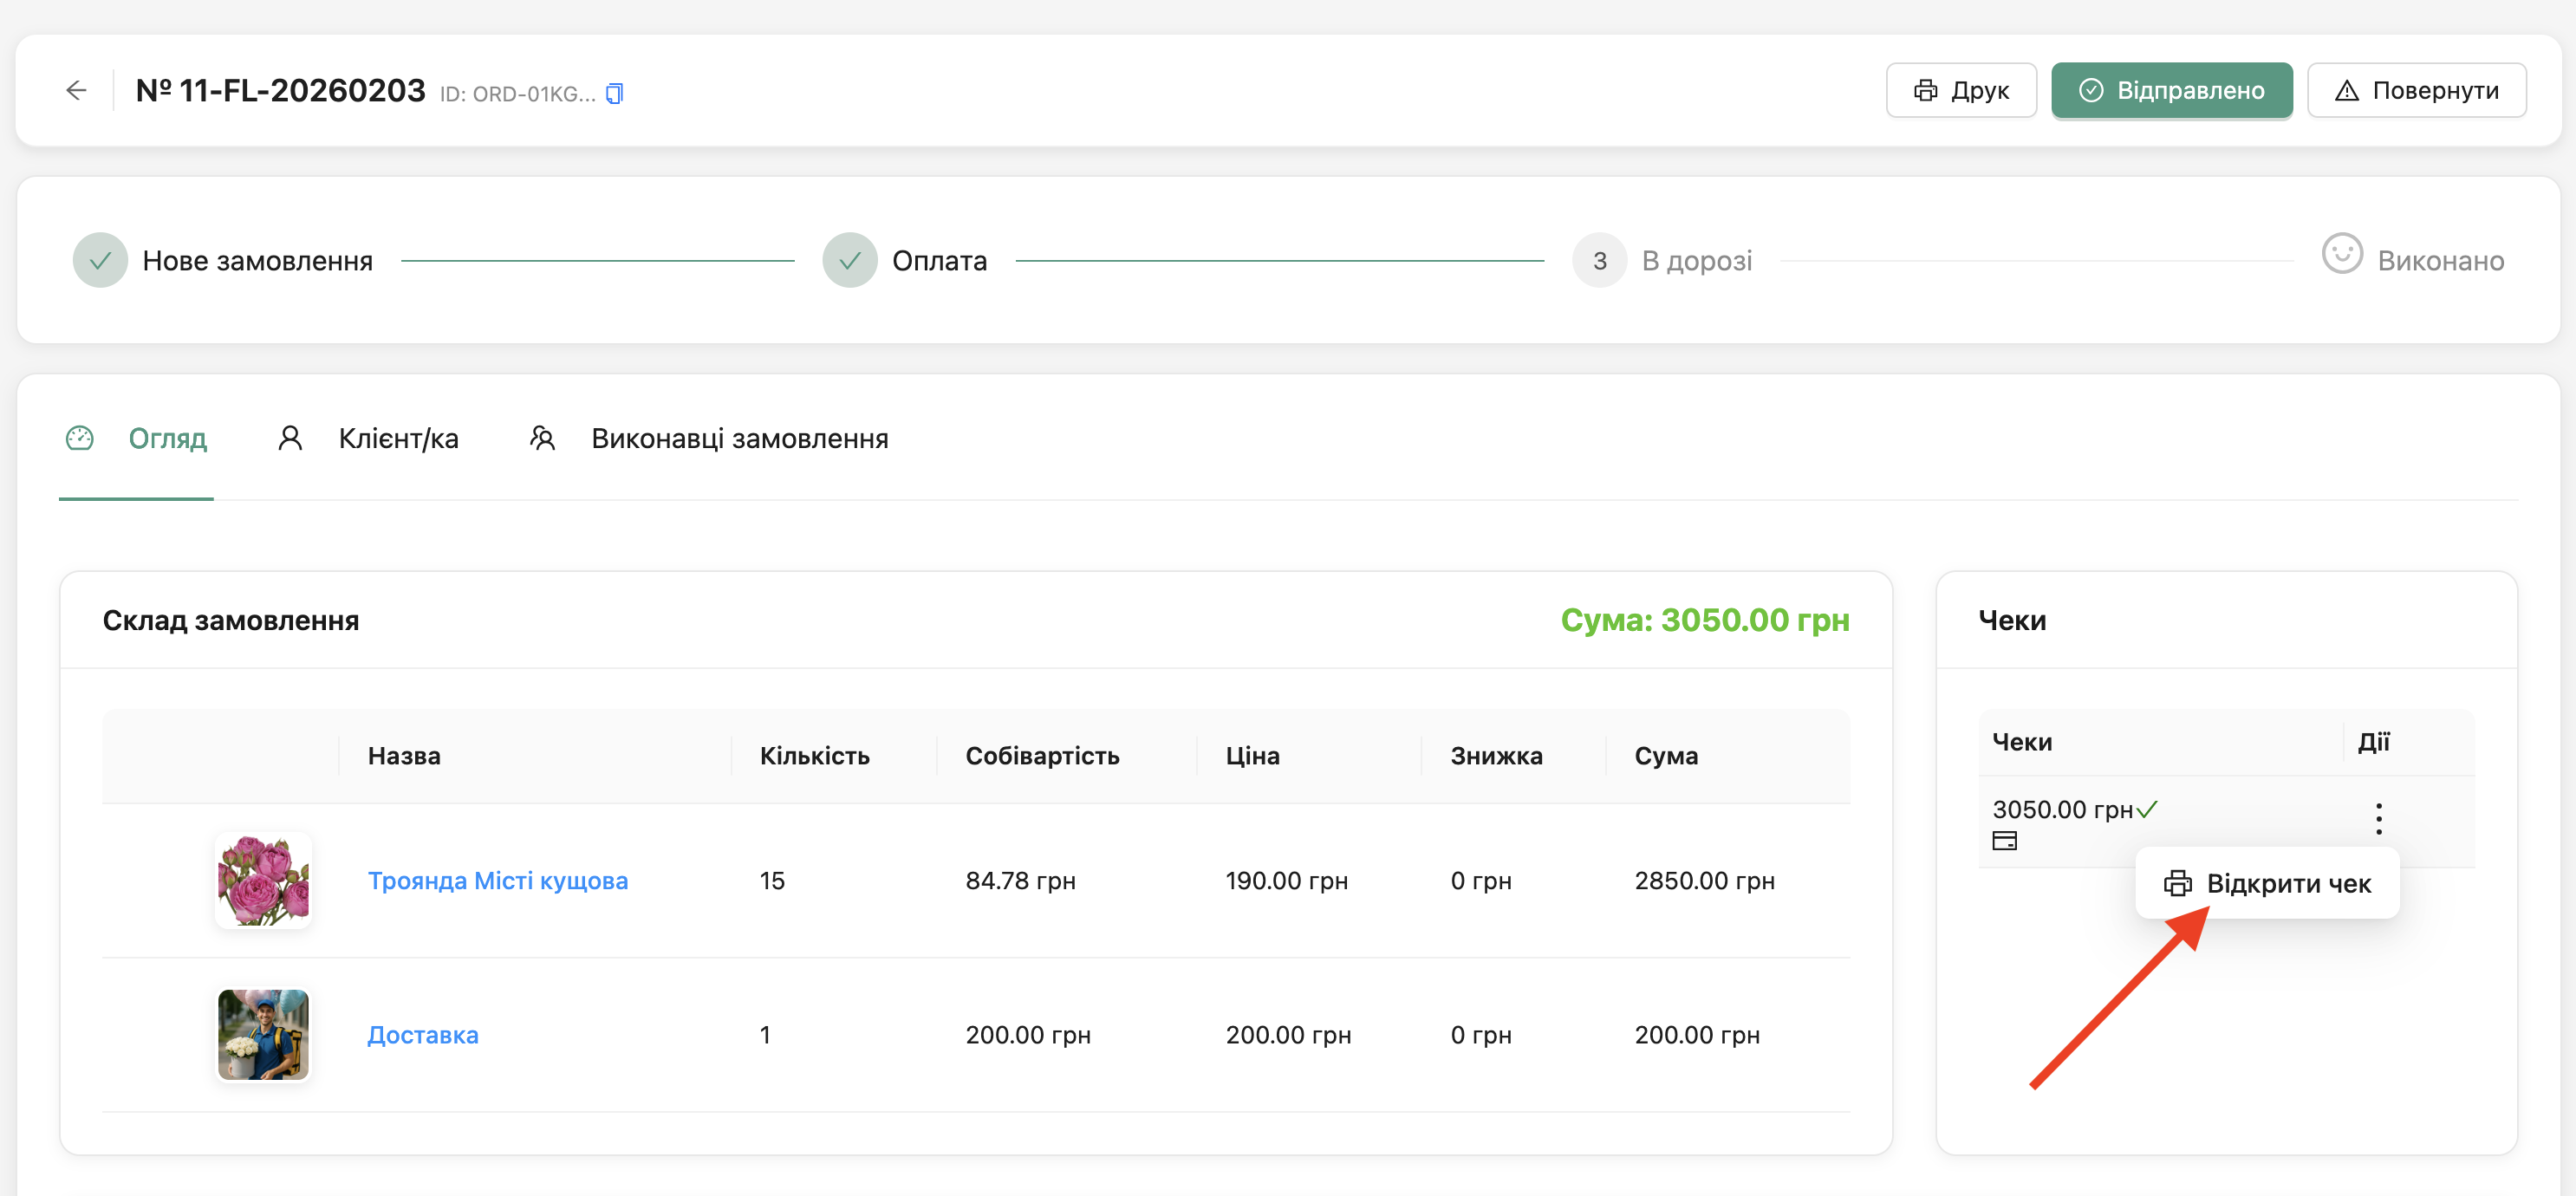Open the Доставка item link
Screen dimensions: 2576x1196
[x=422, y=1035]
